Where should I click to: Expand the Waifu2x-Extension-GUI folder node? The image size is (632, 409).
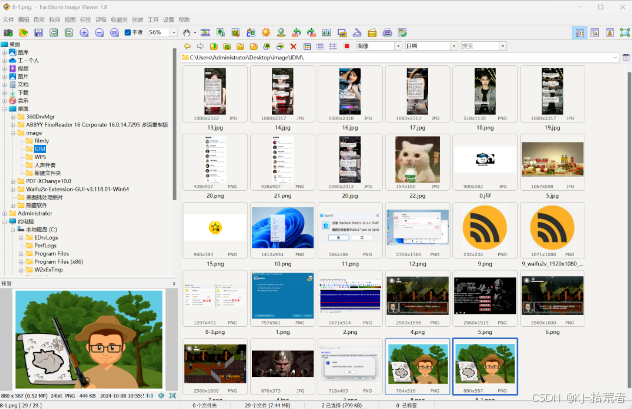tap(13, 189)
